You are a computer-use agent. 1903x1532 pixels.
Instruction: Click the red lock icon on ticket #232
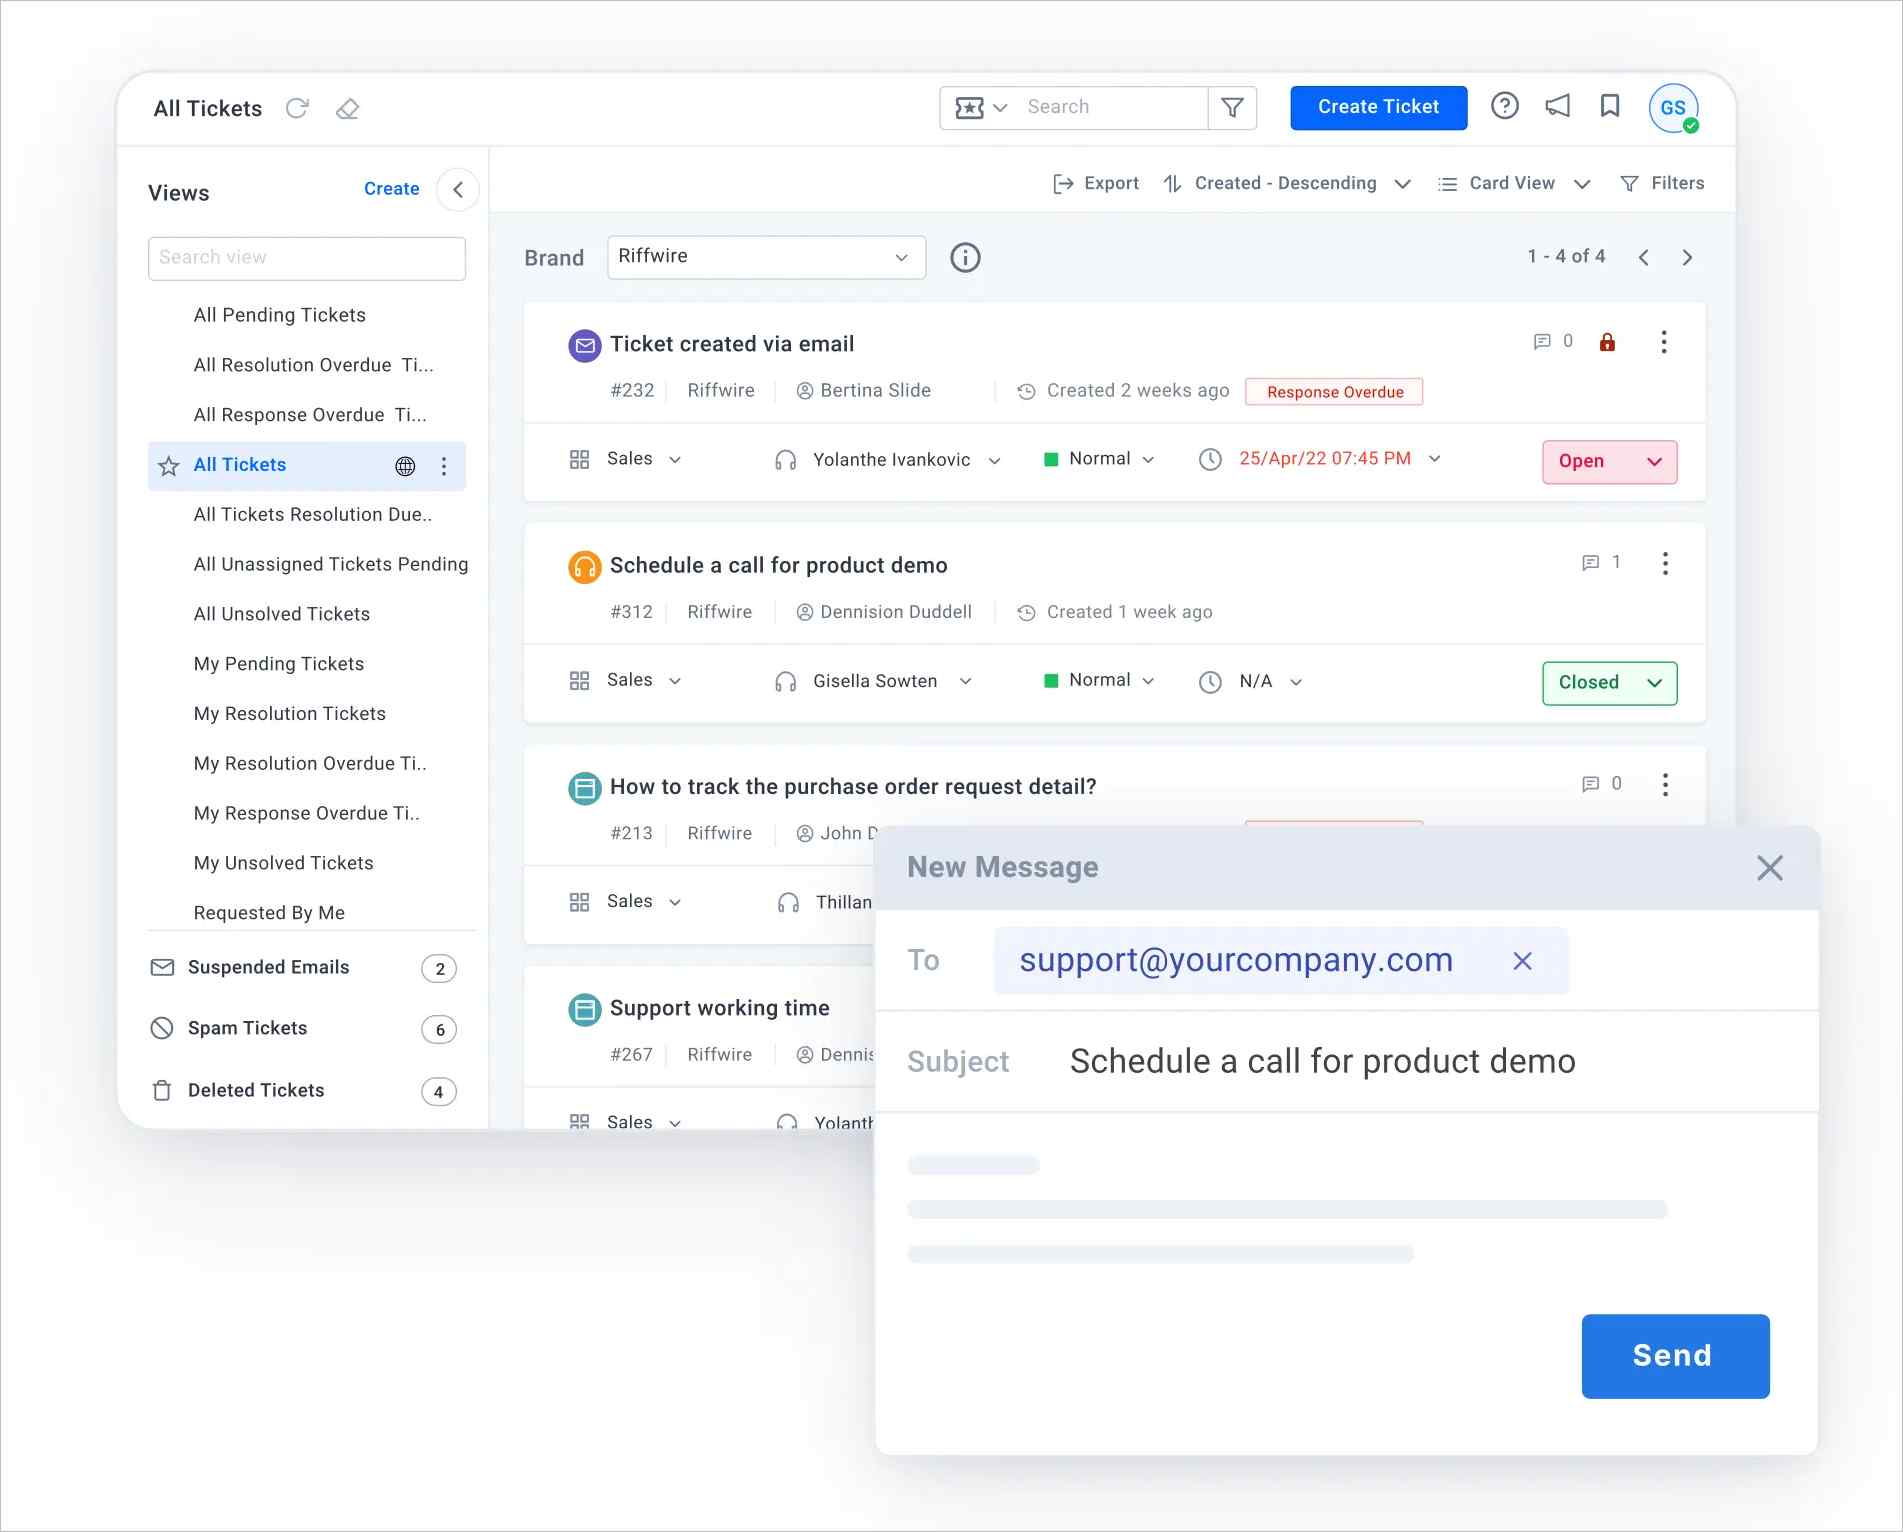tap(1607, 342)
